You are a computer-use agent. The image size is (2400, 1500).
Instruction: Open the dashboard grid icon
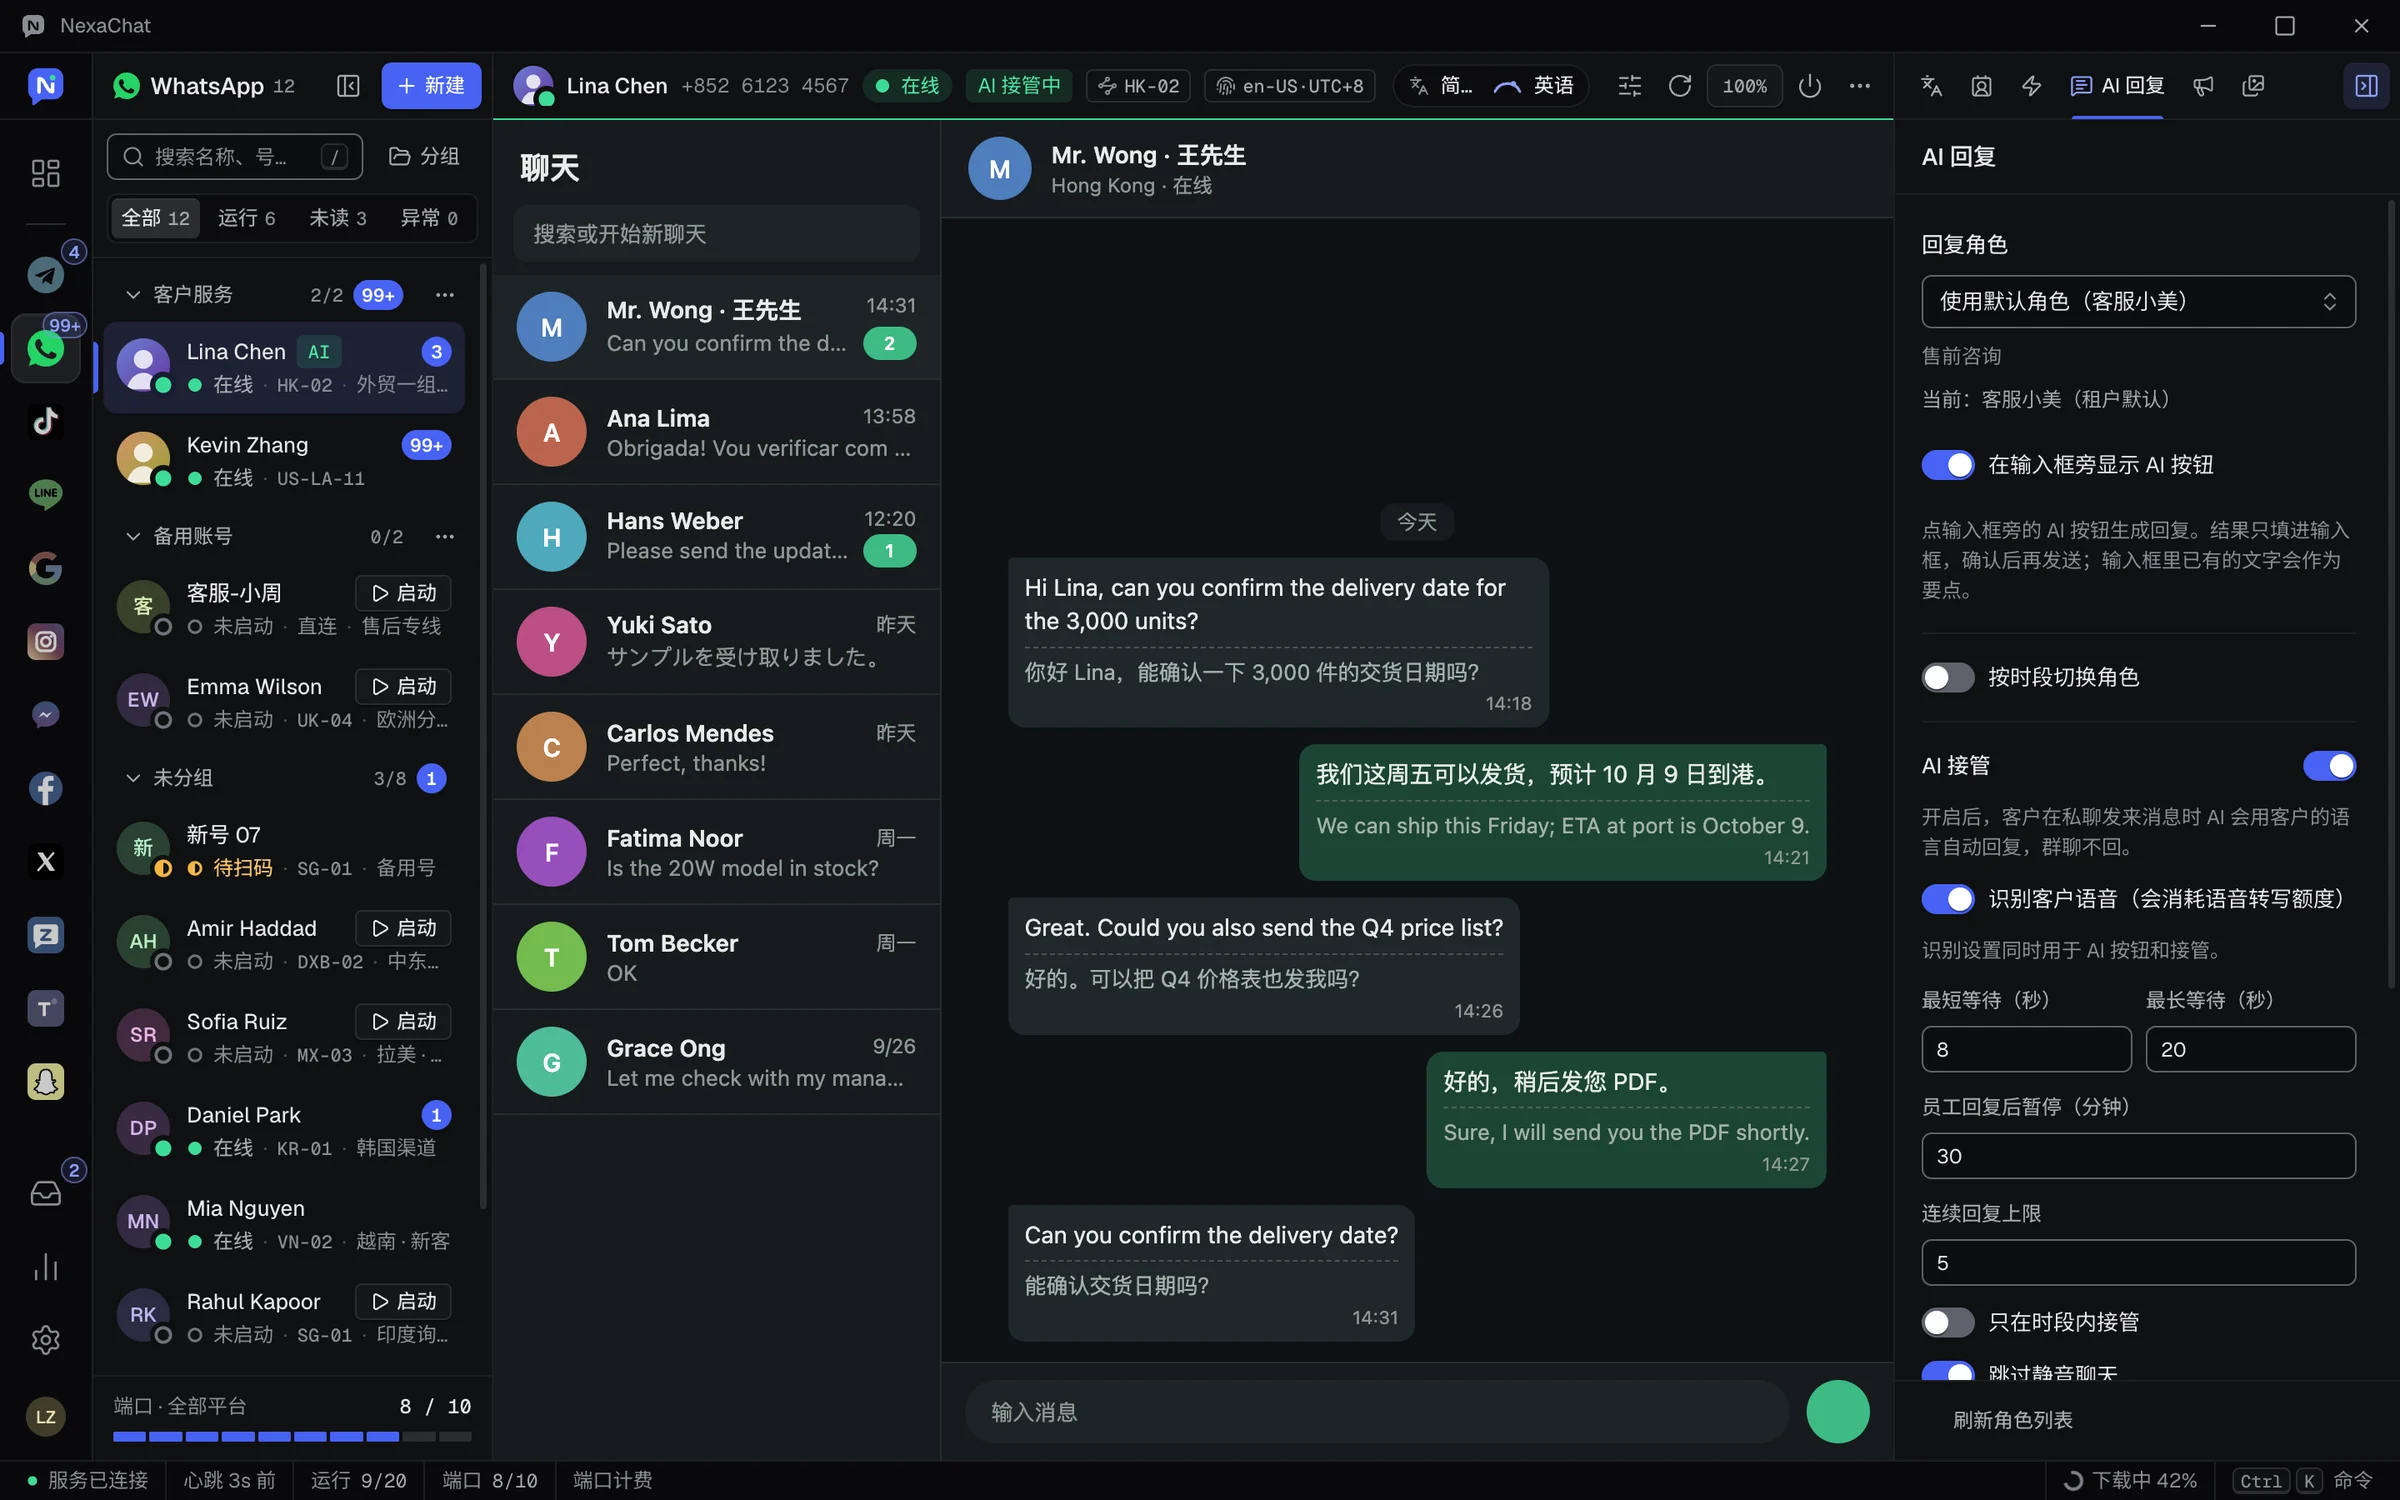(45, 173)
